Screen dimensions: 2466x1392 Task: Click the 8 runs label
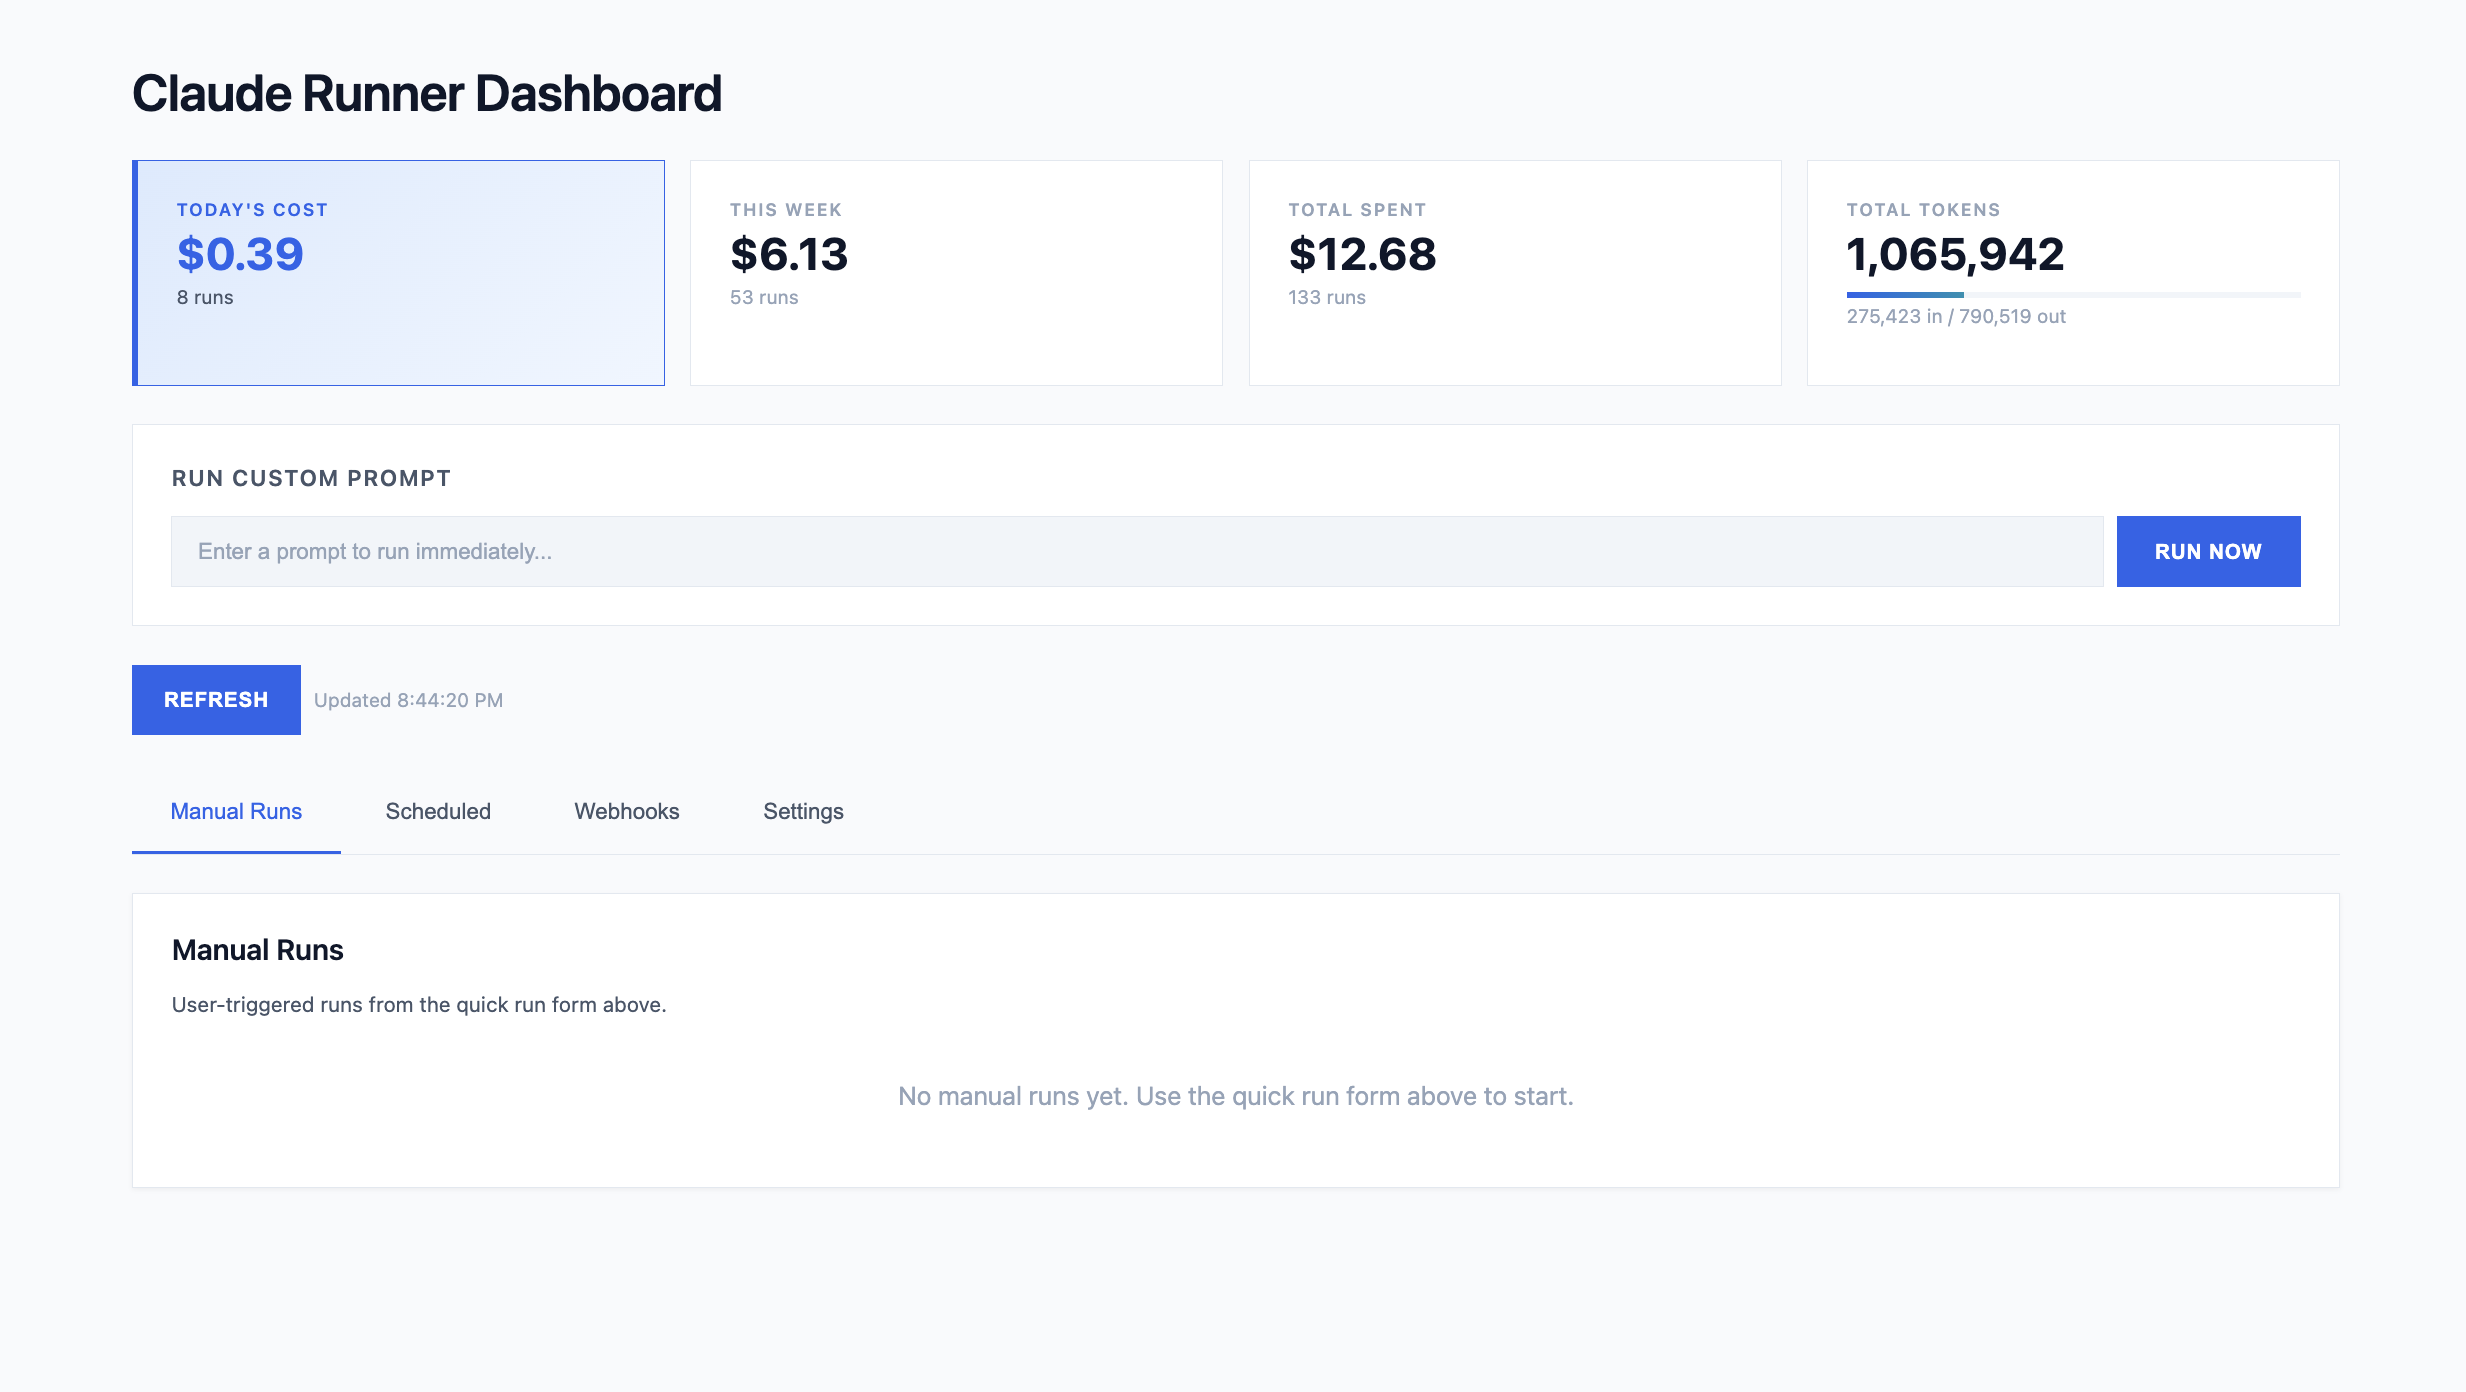(x=203, y=297)
